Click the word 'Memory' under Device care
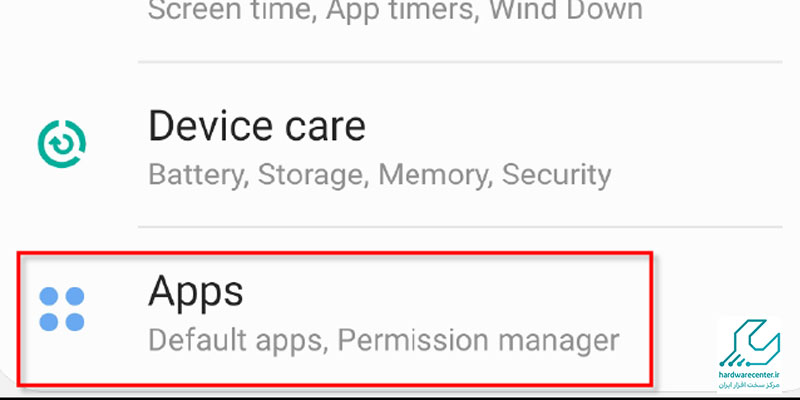Image resolution: width=800 pixels, height=400 pixels. click(x=435, y=175)
